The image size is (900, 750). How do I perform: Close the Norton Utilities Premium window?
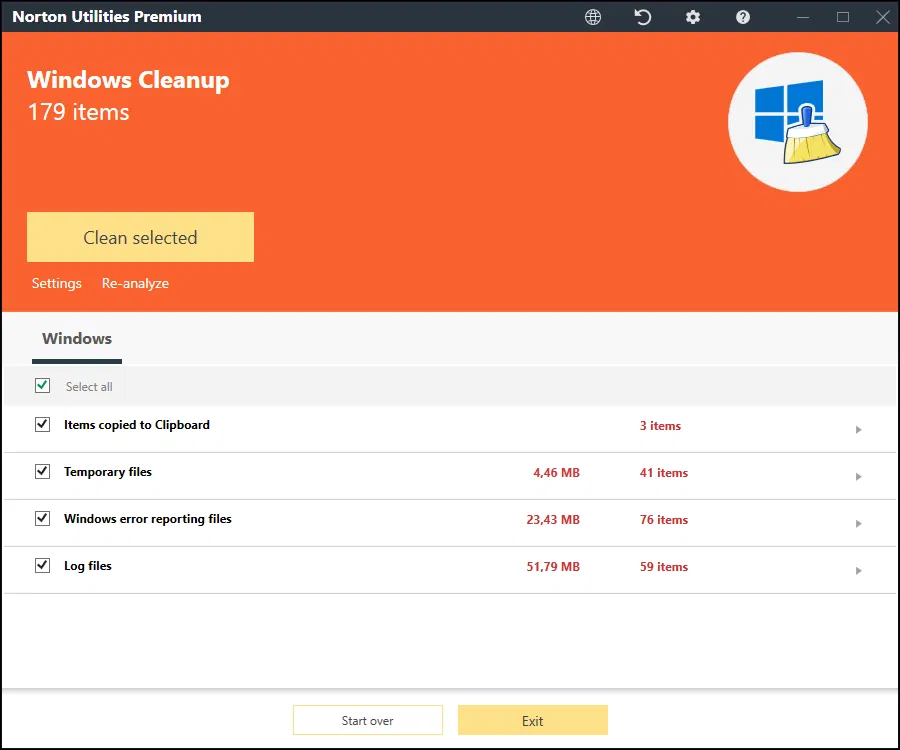tap(883, 17)
